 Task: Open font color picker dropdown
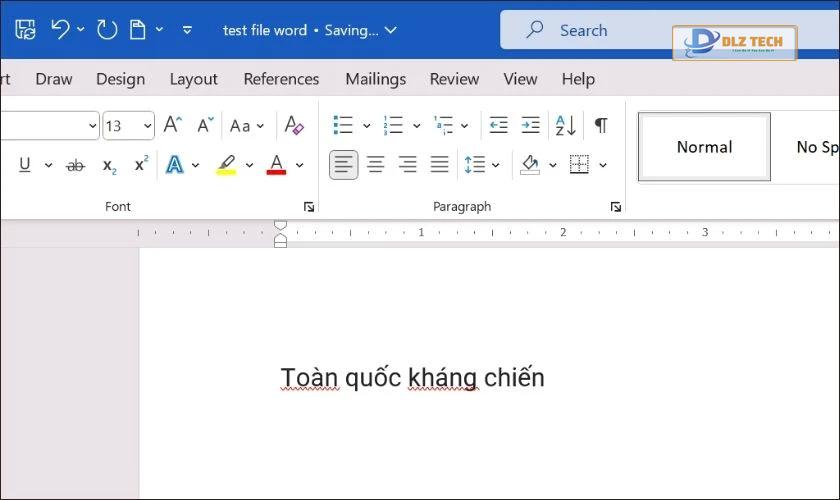click(x=299, y=165)
